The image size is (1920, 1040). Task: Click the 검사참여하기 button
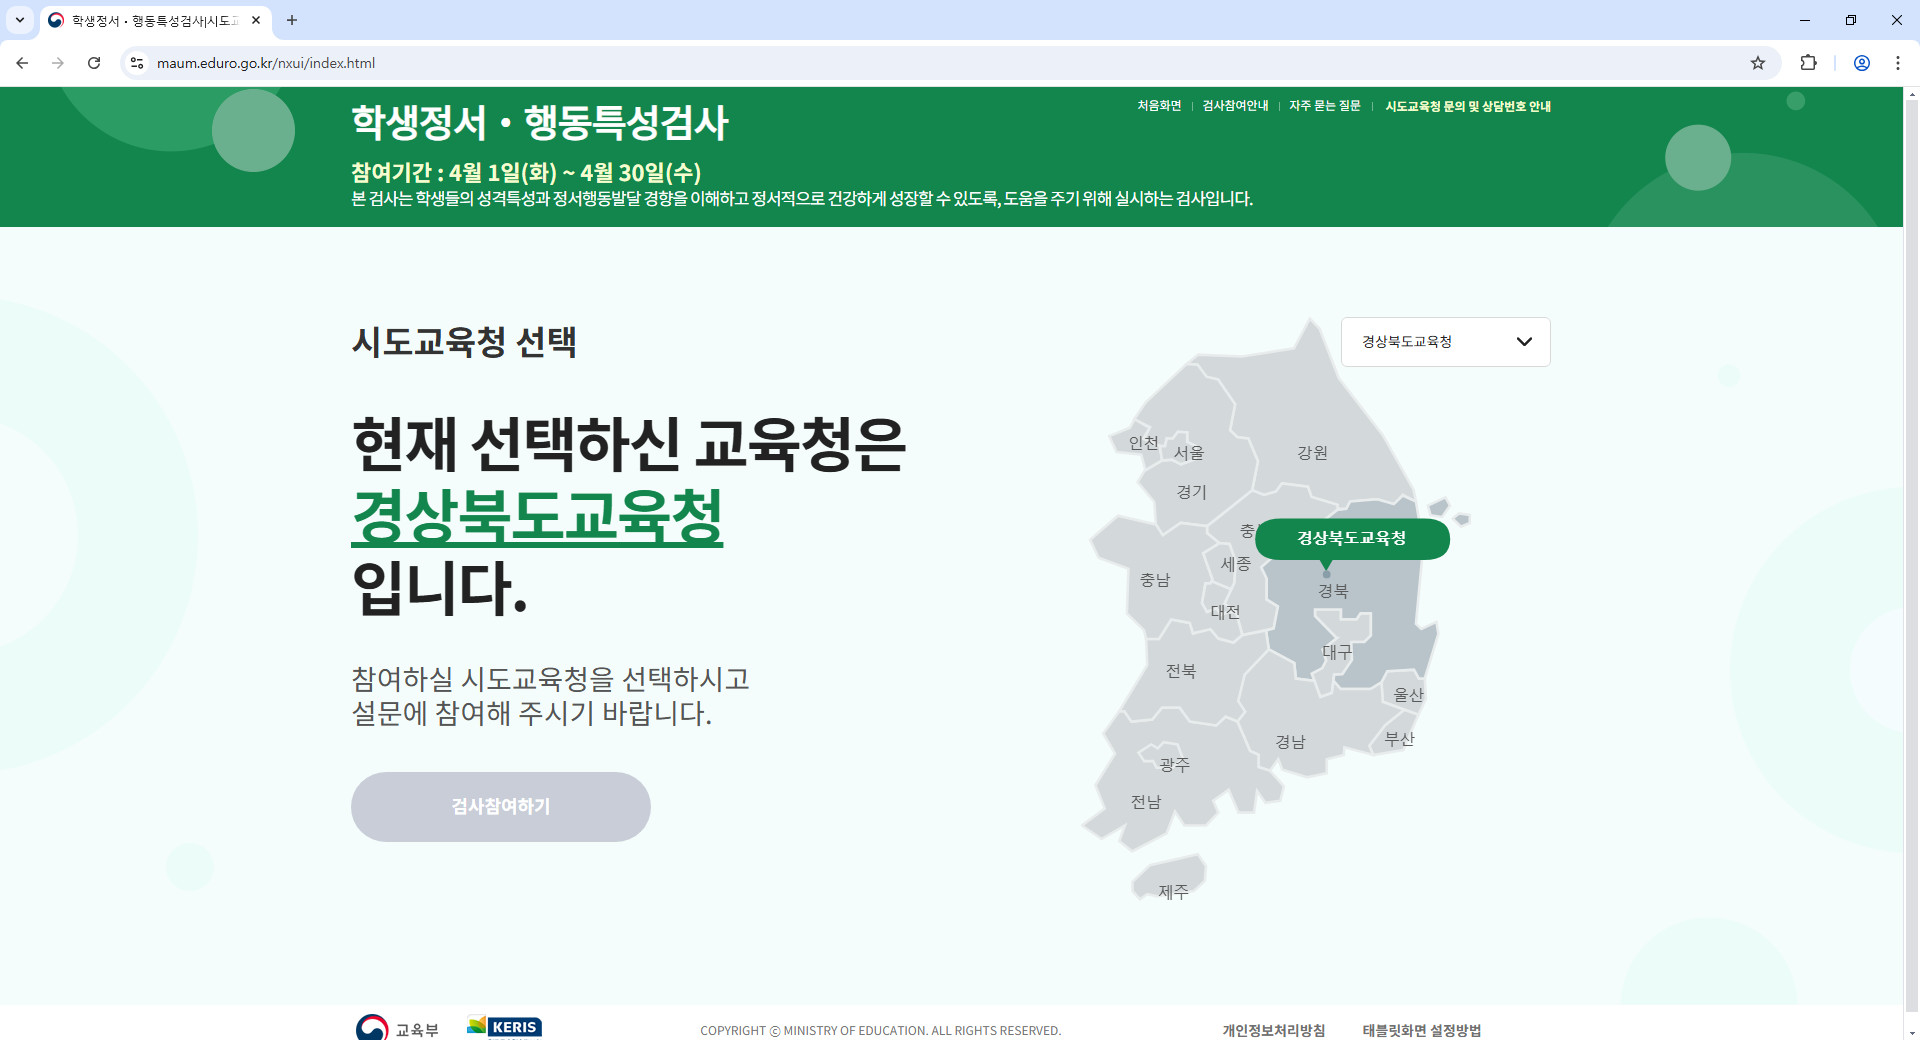click(x=501, y=807)
